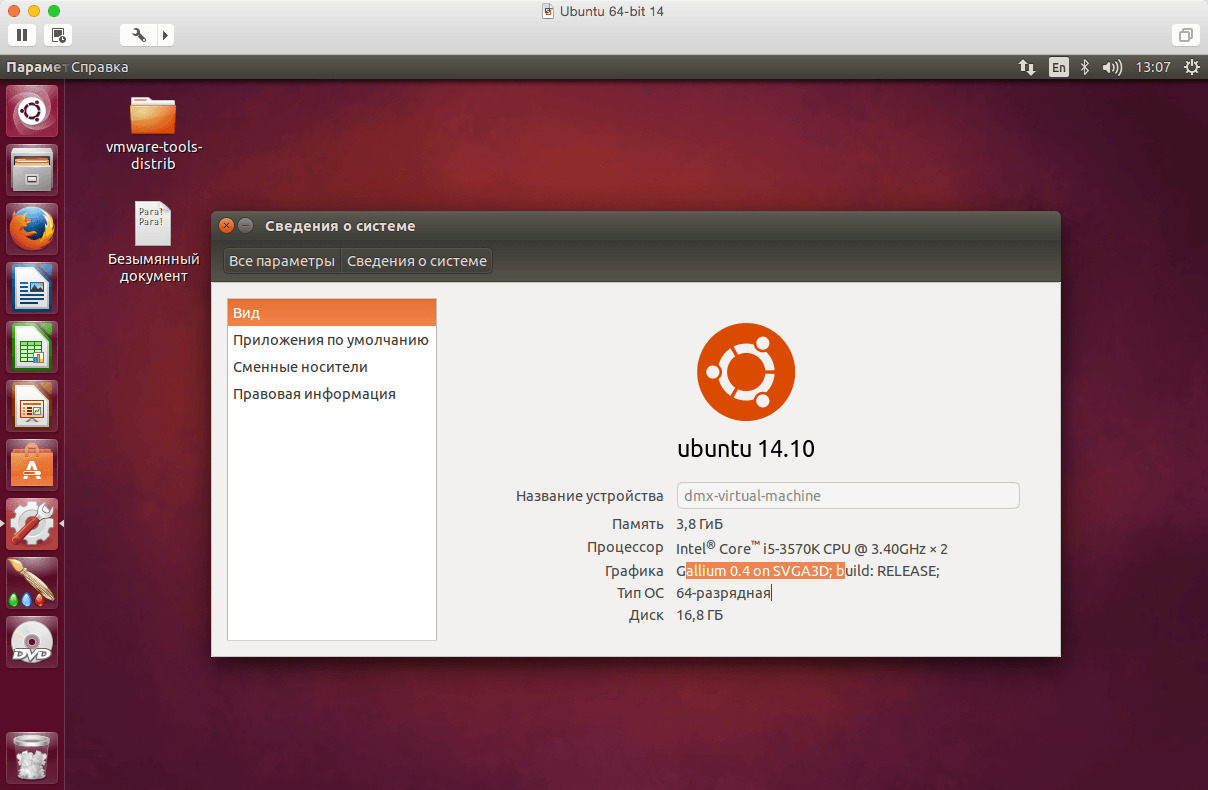Launch Firefox web browser from launcher
Image resolution: width=1208 pixels, height=790 pixels.
(33, 229)
